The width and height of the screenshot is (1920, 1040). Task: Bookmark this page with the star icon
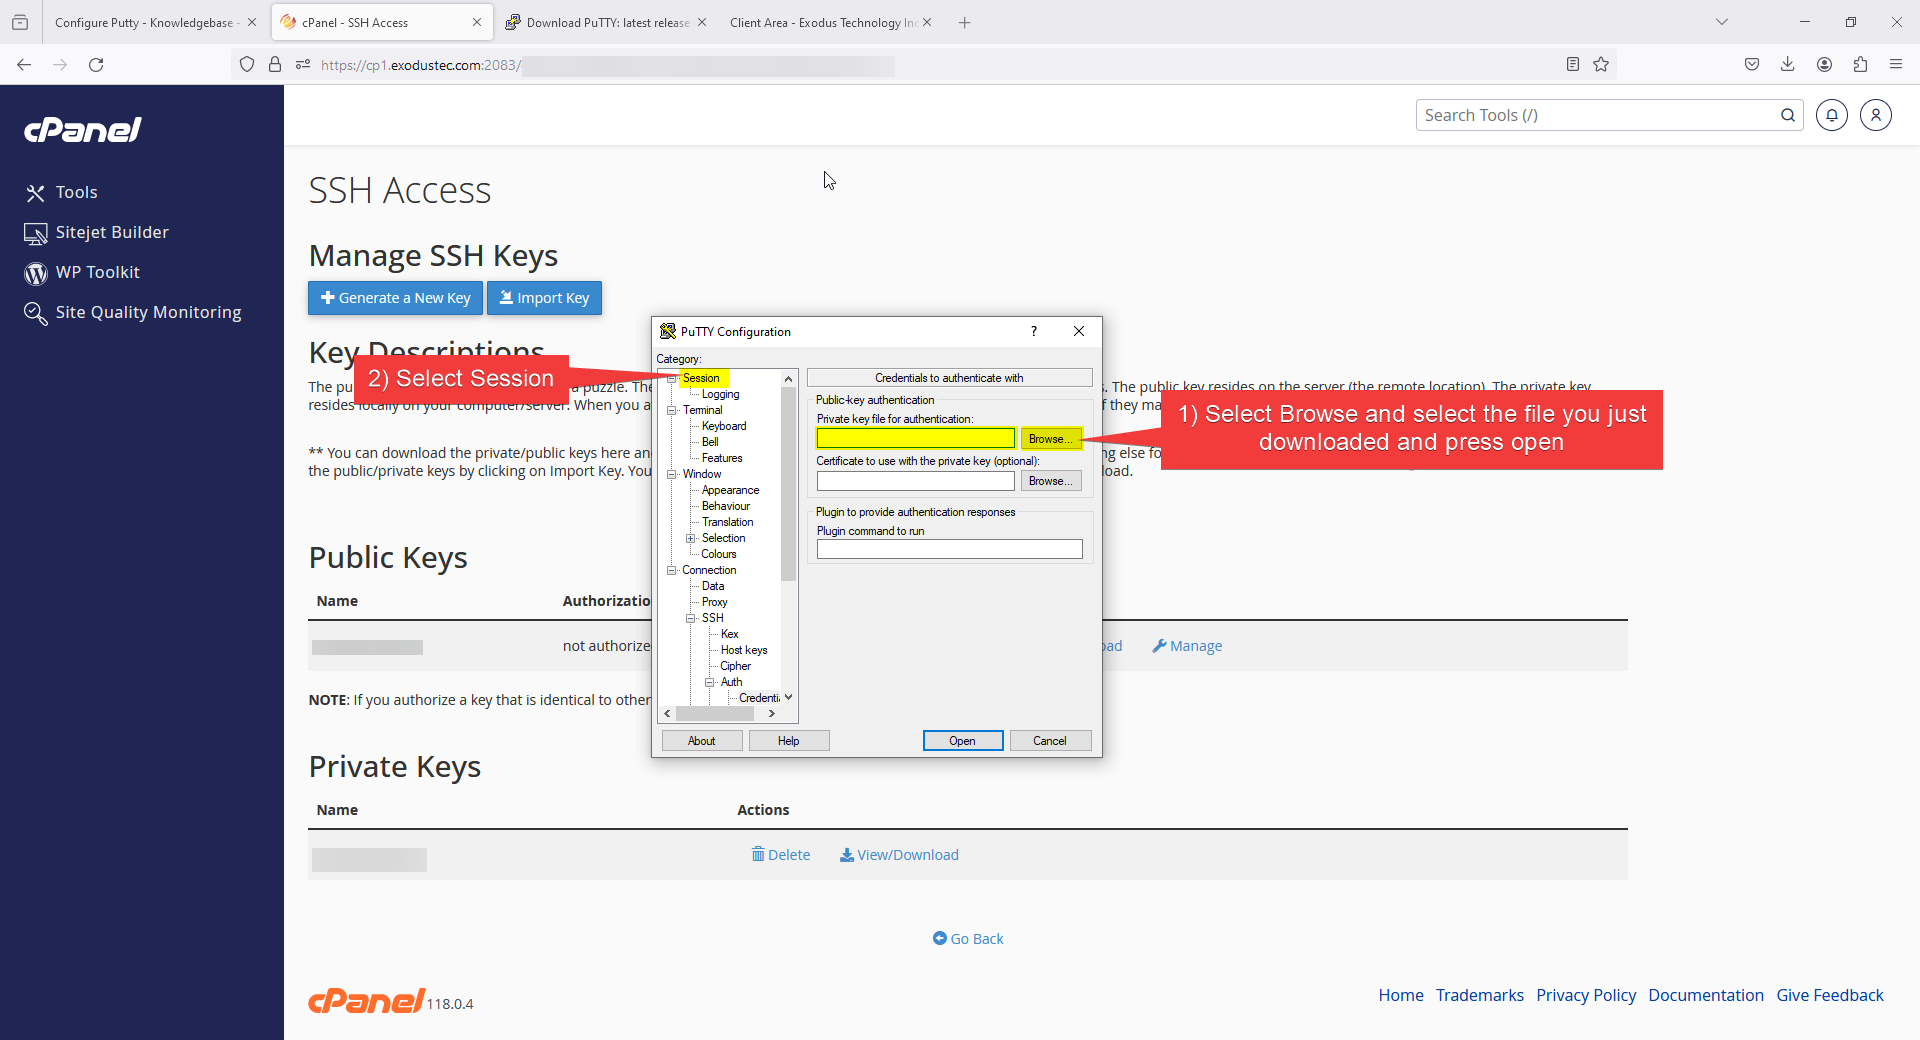coord(1601,64)
